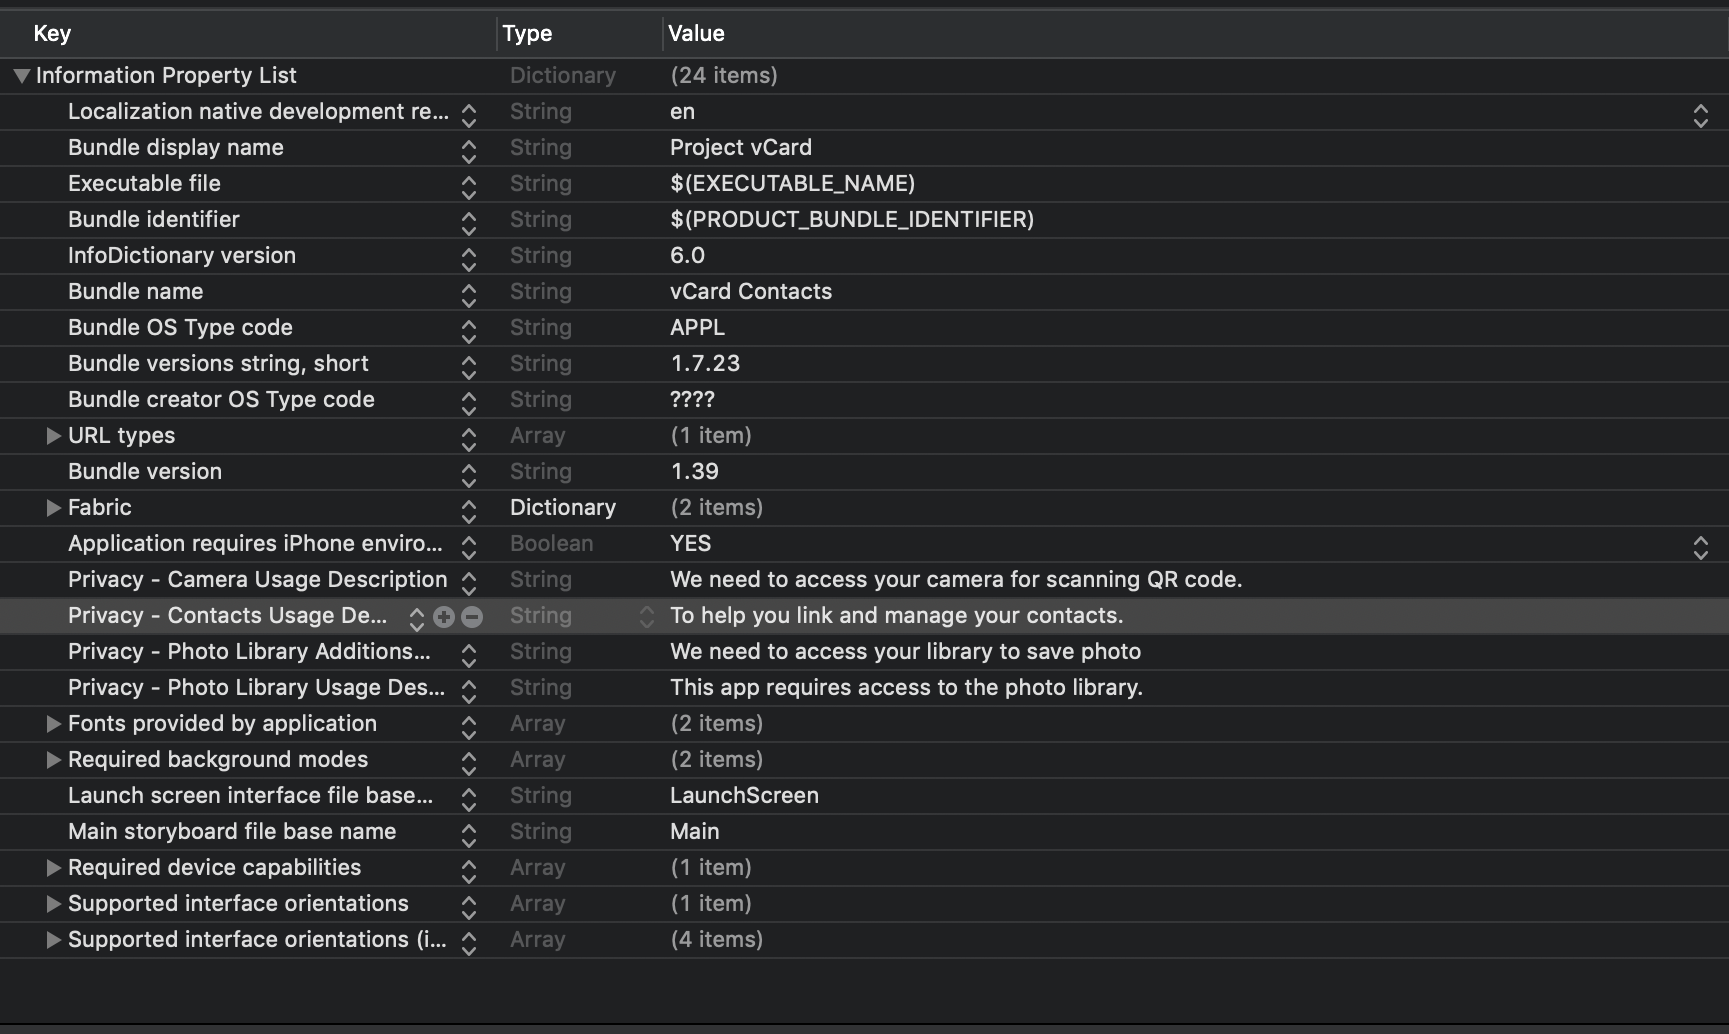Click key stepper arrows for Bundle display name

click(468, 150)
